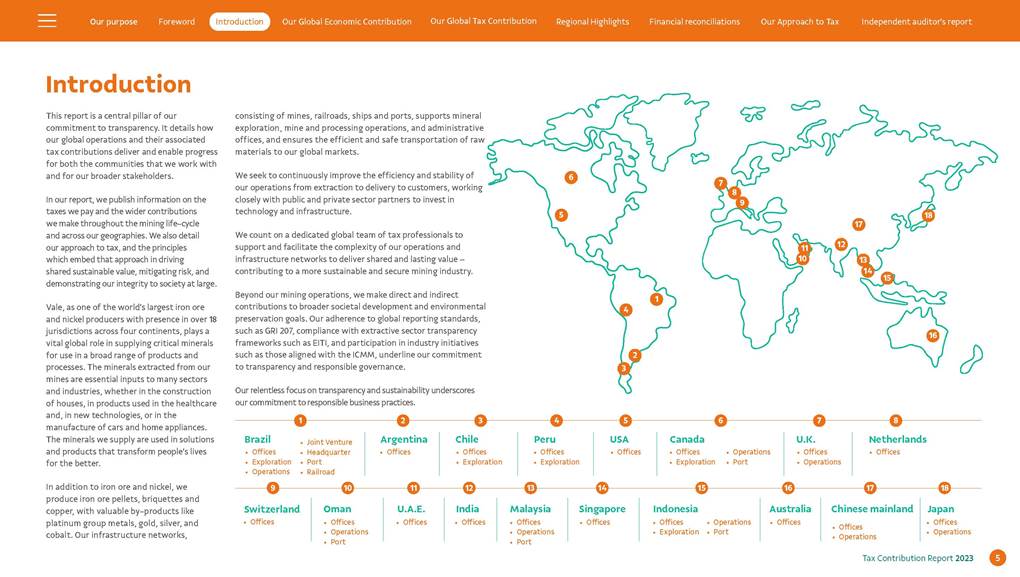Image resolution: width=1020 pixels, height=577 pixels.
Task: Open Our Global Economic Contribution tab
Action: tap(346, 21)
